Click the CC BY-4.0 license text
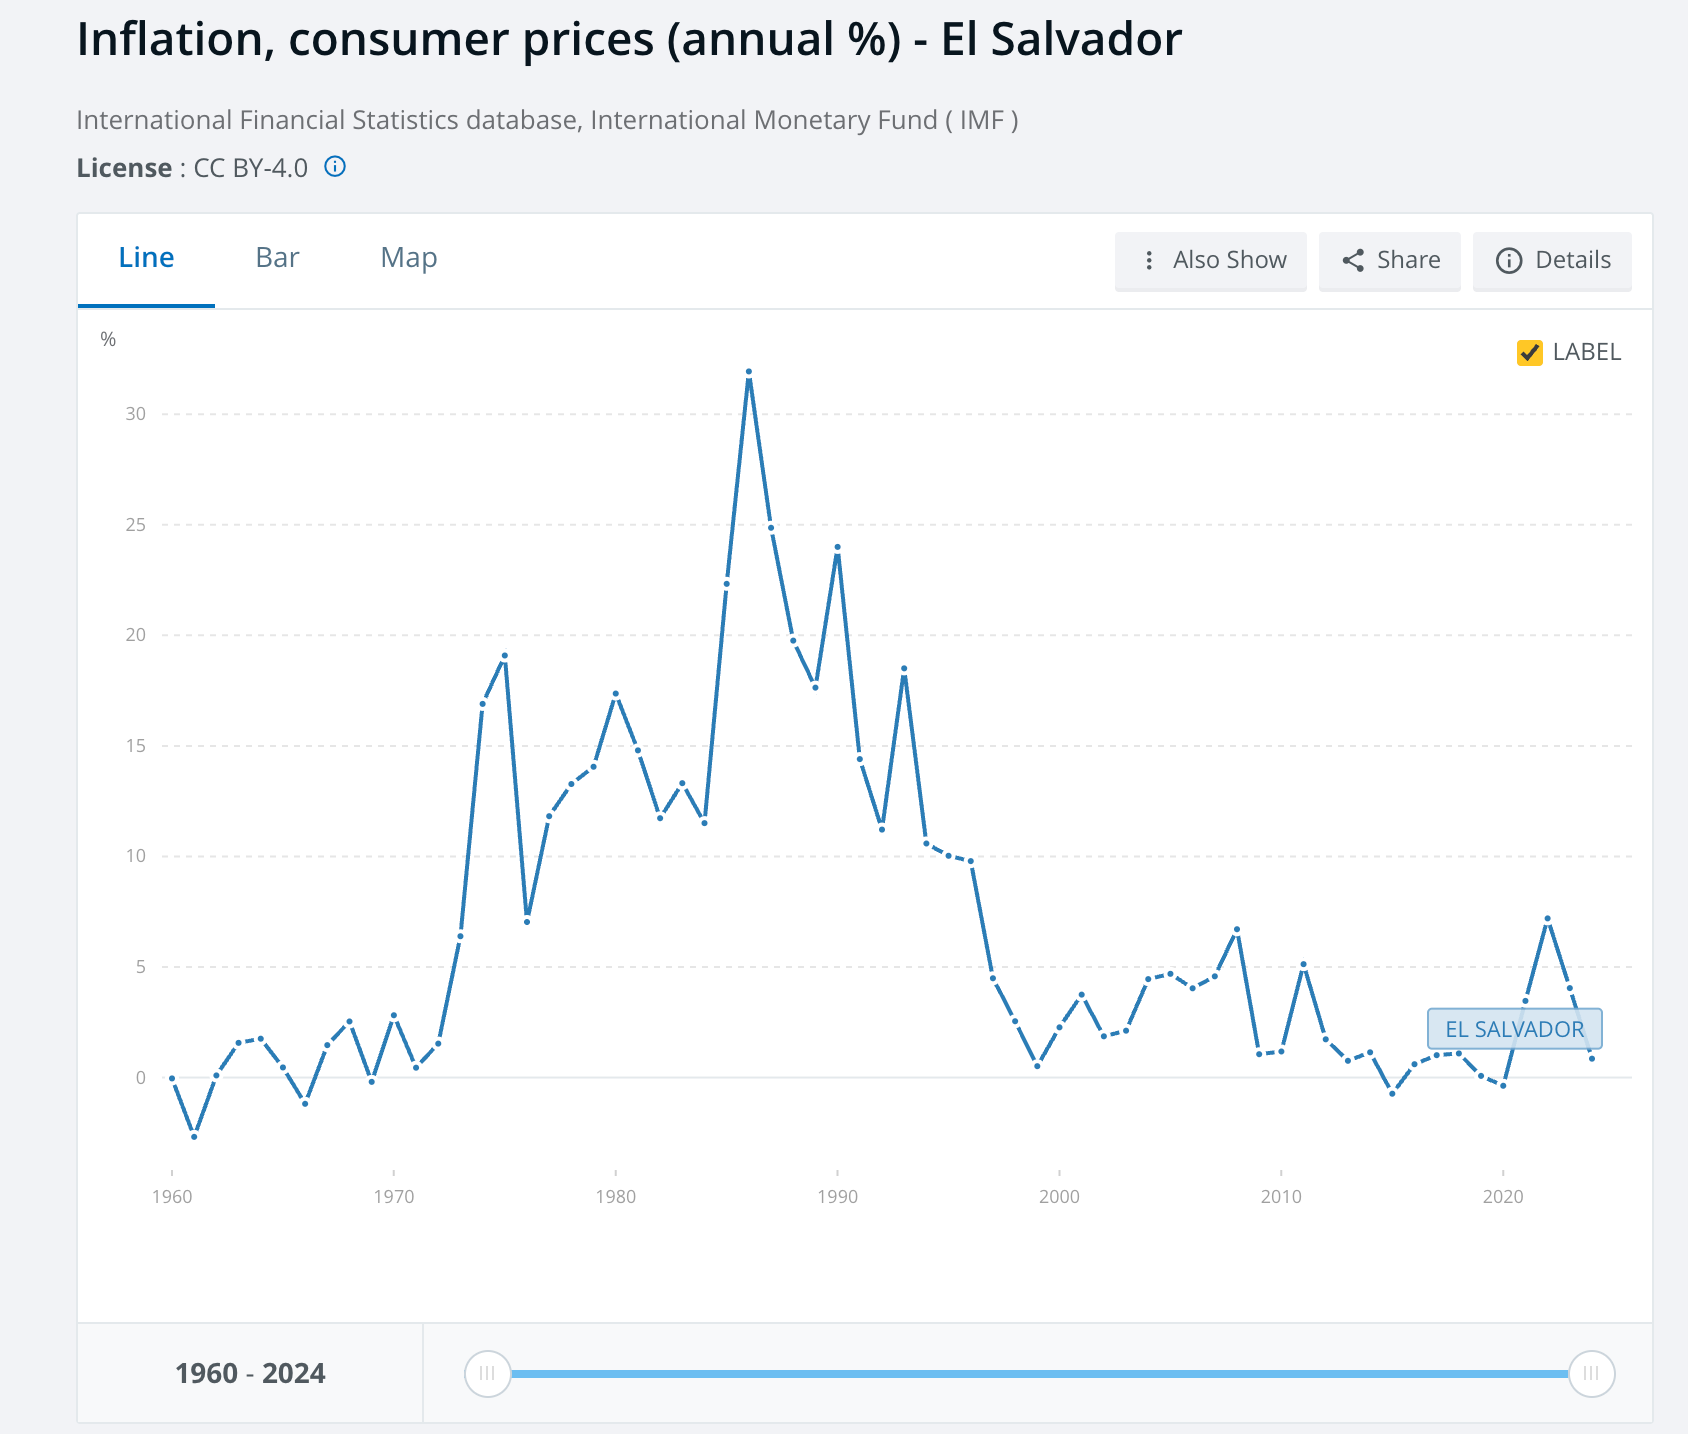 coord(250,168)
